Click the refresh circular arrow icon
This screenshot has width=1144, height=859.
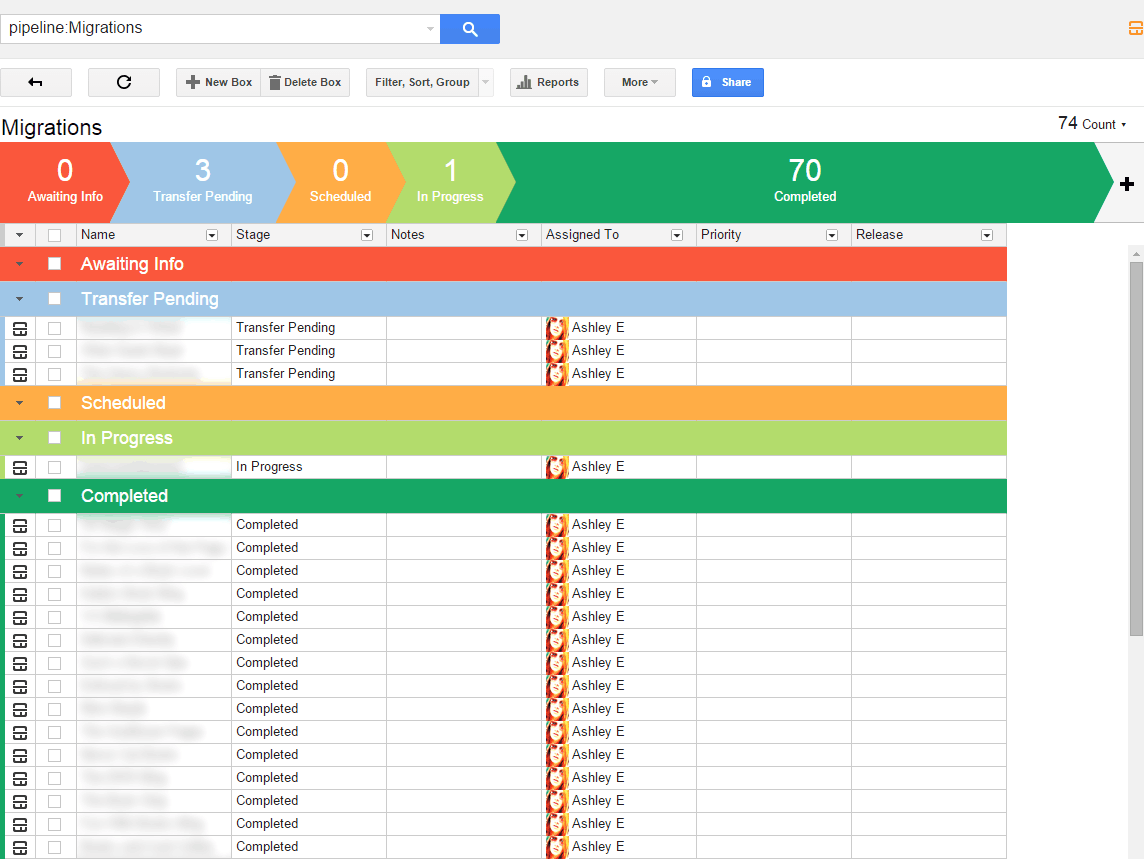(x=124, y=82)
